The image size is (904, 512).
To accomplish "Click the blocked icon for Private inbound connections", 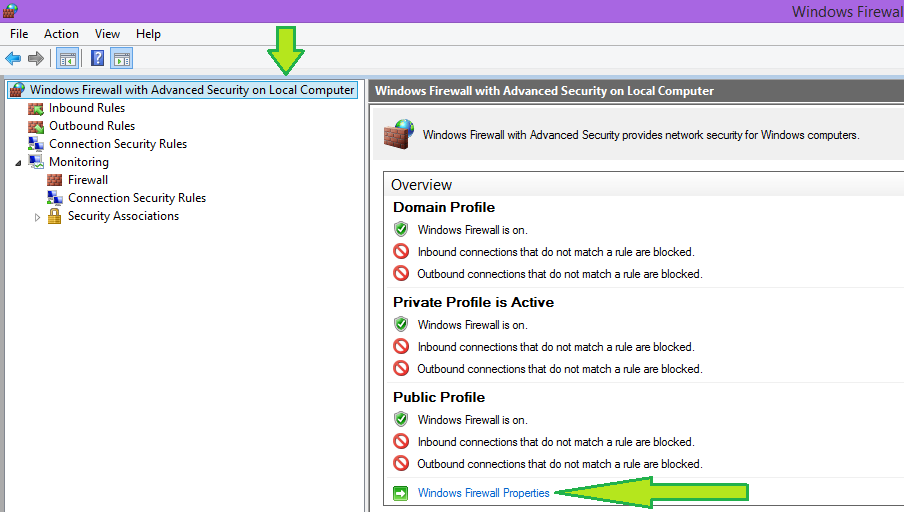I will pyautogui.click(x=401, y=347).
